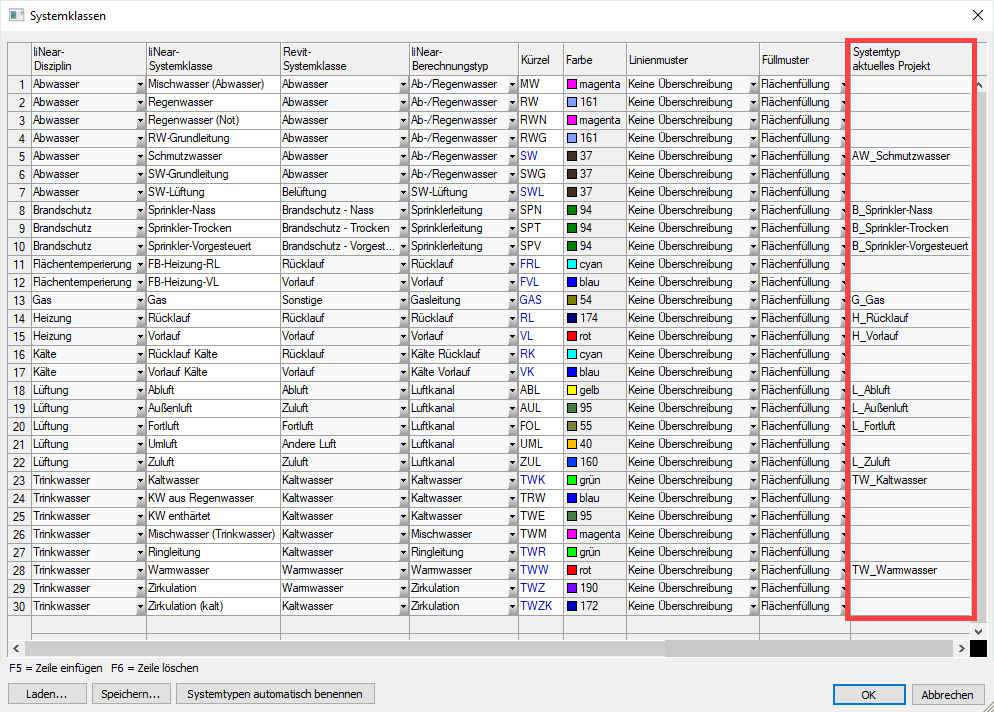Open Linienmuster dropdown in row 30
The width and height of the screenshot is (994, 712).
point(753,607)
